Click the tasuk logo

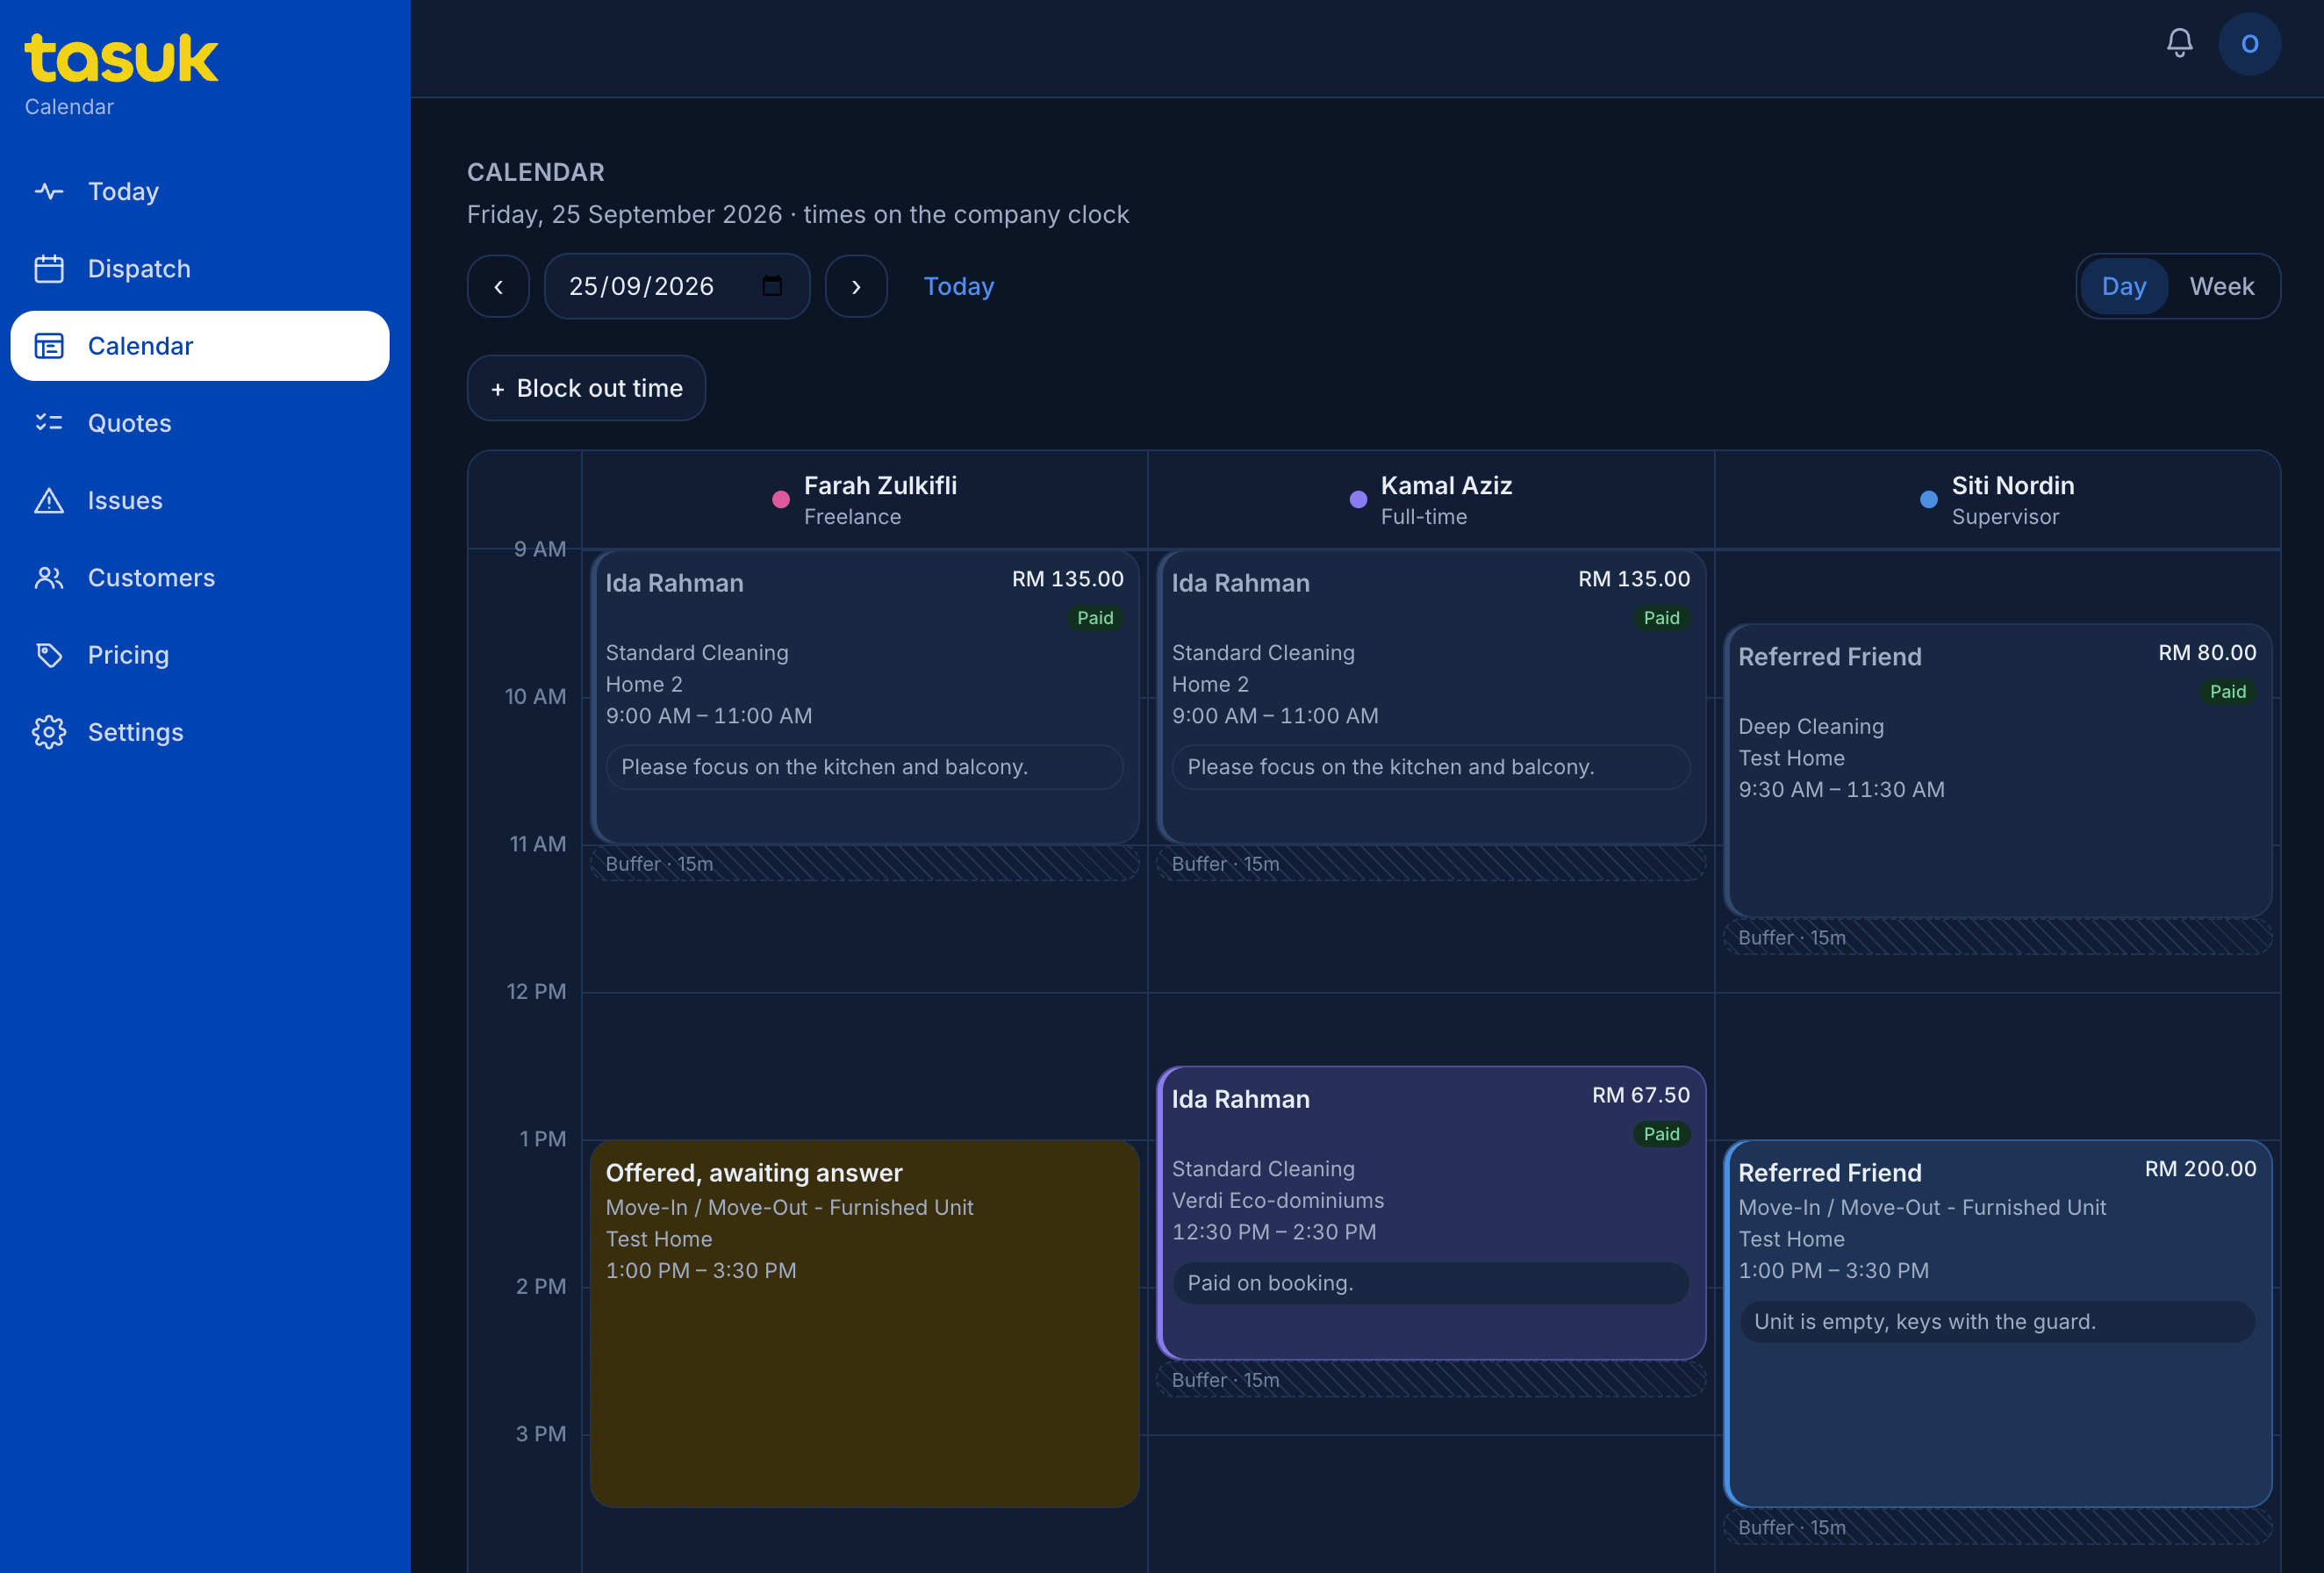coord(121,58)
